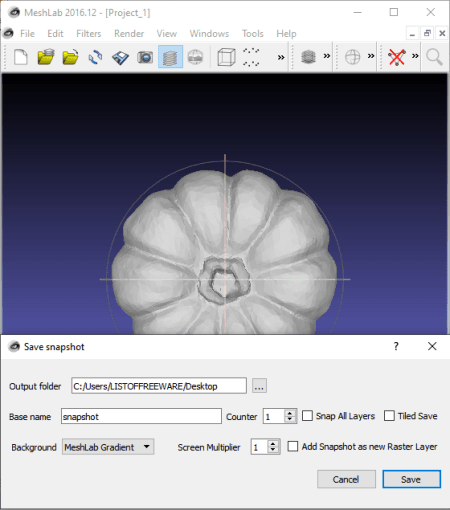
Task: Click the New Empty Project icon
Action: pyautogui.click(x=21, y=57)
